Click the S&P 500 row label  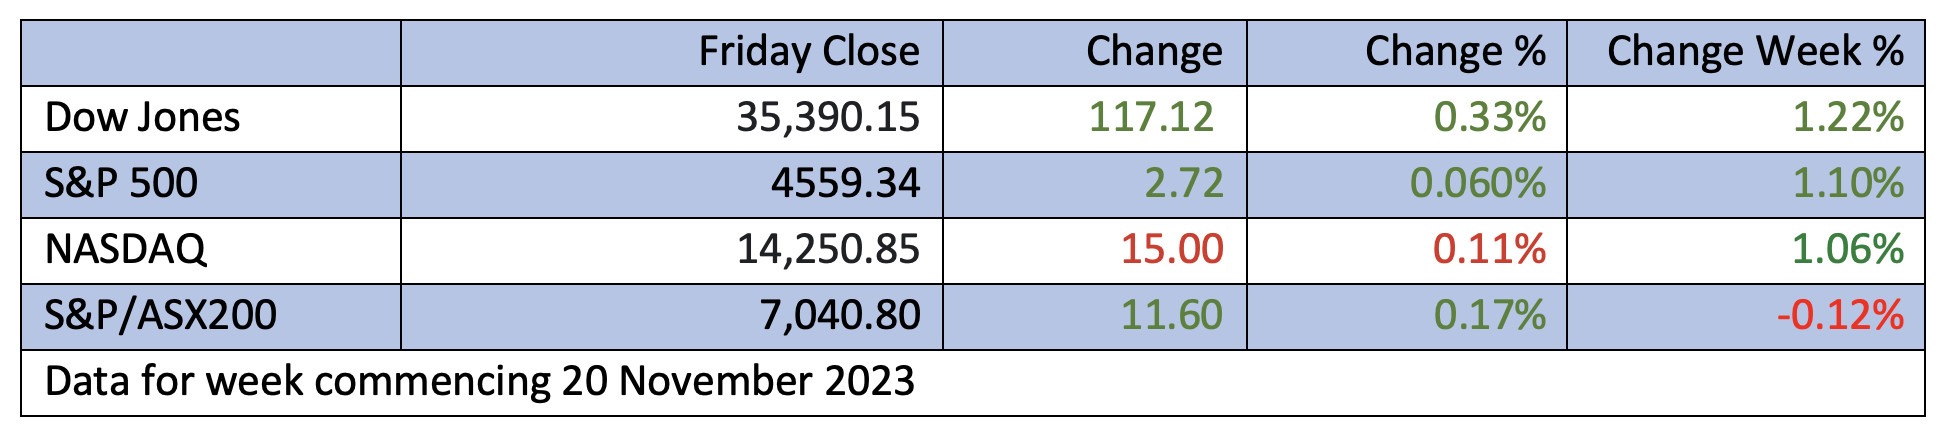(x=122, y=184)
